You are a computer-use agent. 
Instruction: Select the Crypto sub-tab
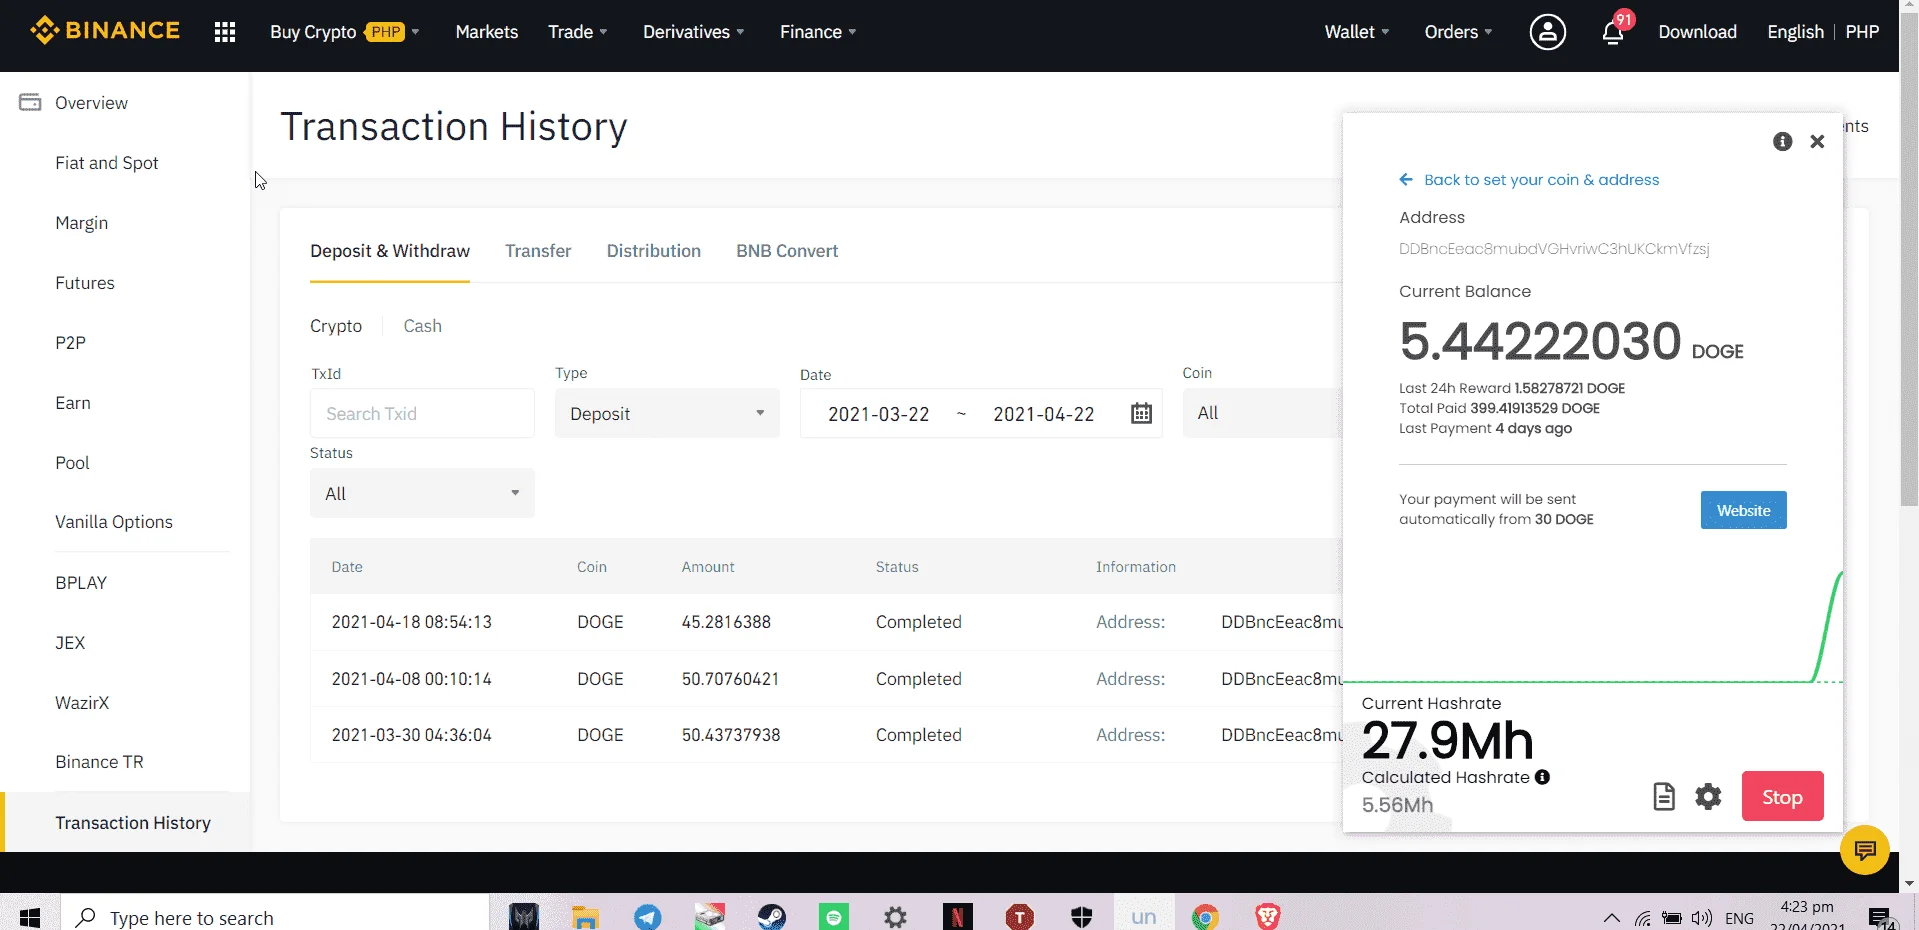click(x=336, y=326)
